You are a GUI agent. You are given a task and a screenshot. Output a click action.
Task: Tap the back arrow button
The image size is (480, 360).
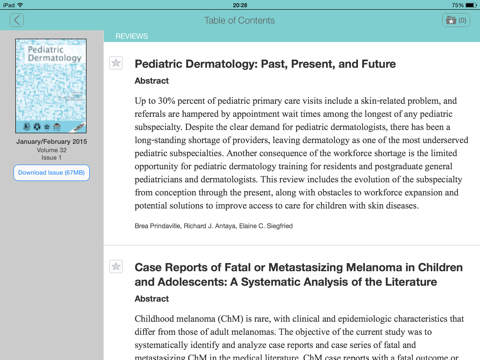pos(17,20)
